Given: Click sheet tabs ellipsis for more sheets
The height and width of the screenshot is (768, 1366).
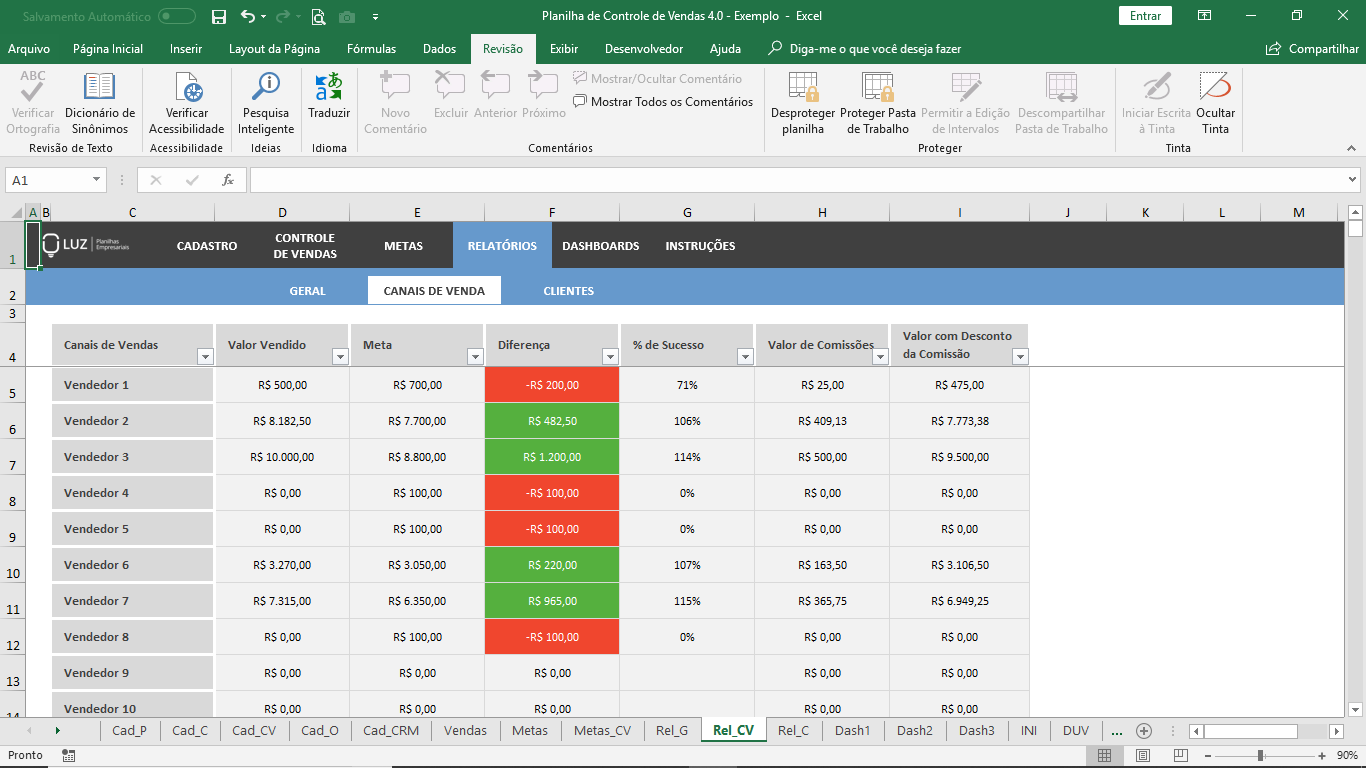Looking at the screenshot, I should click(x=1117, y=731).
